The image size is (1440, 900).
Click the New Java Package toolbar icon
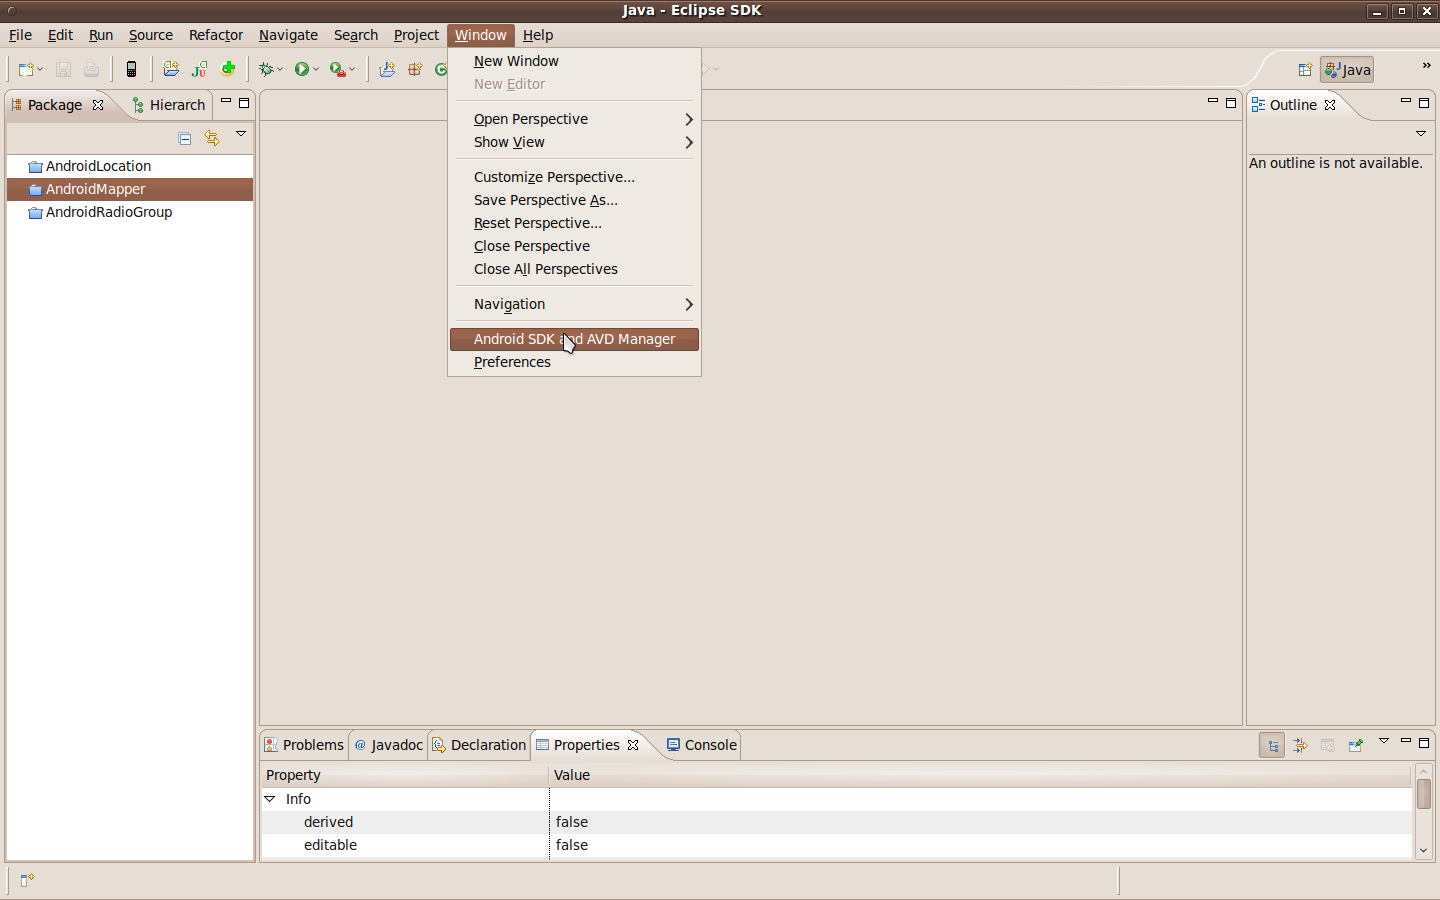[x=415, y=69]
